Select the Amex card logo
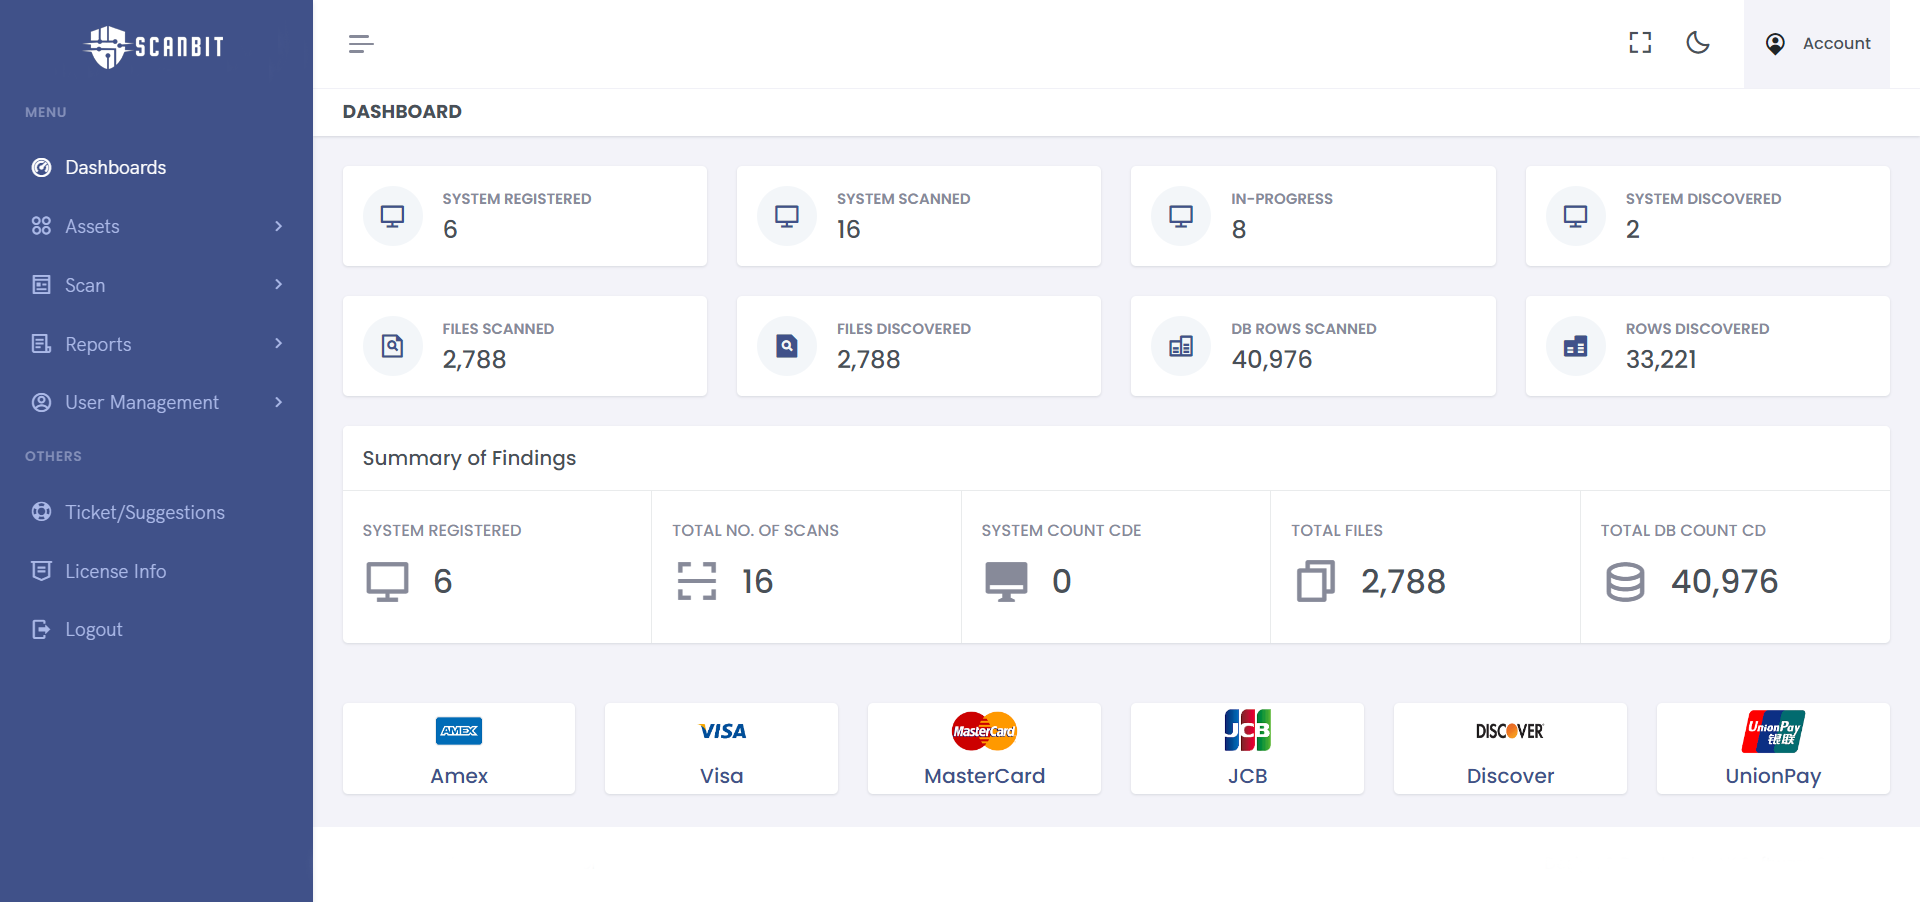This screenshot has height=902, width=1920. 459,731
